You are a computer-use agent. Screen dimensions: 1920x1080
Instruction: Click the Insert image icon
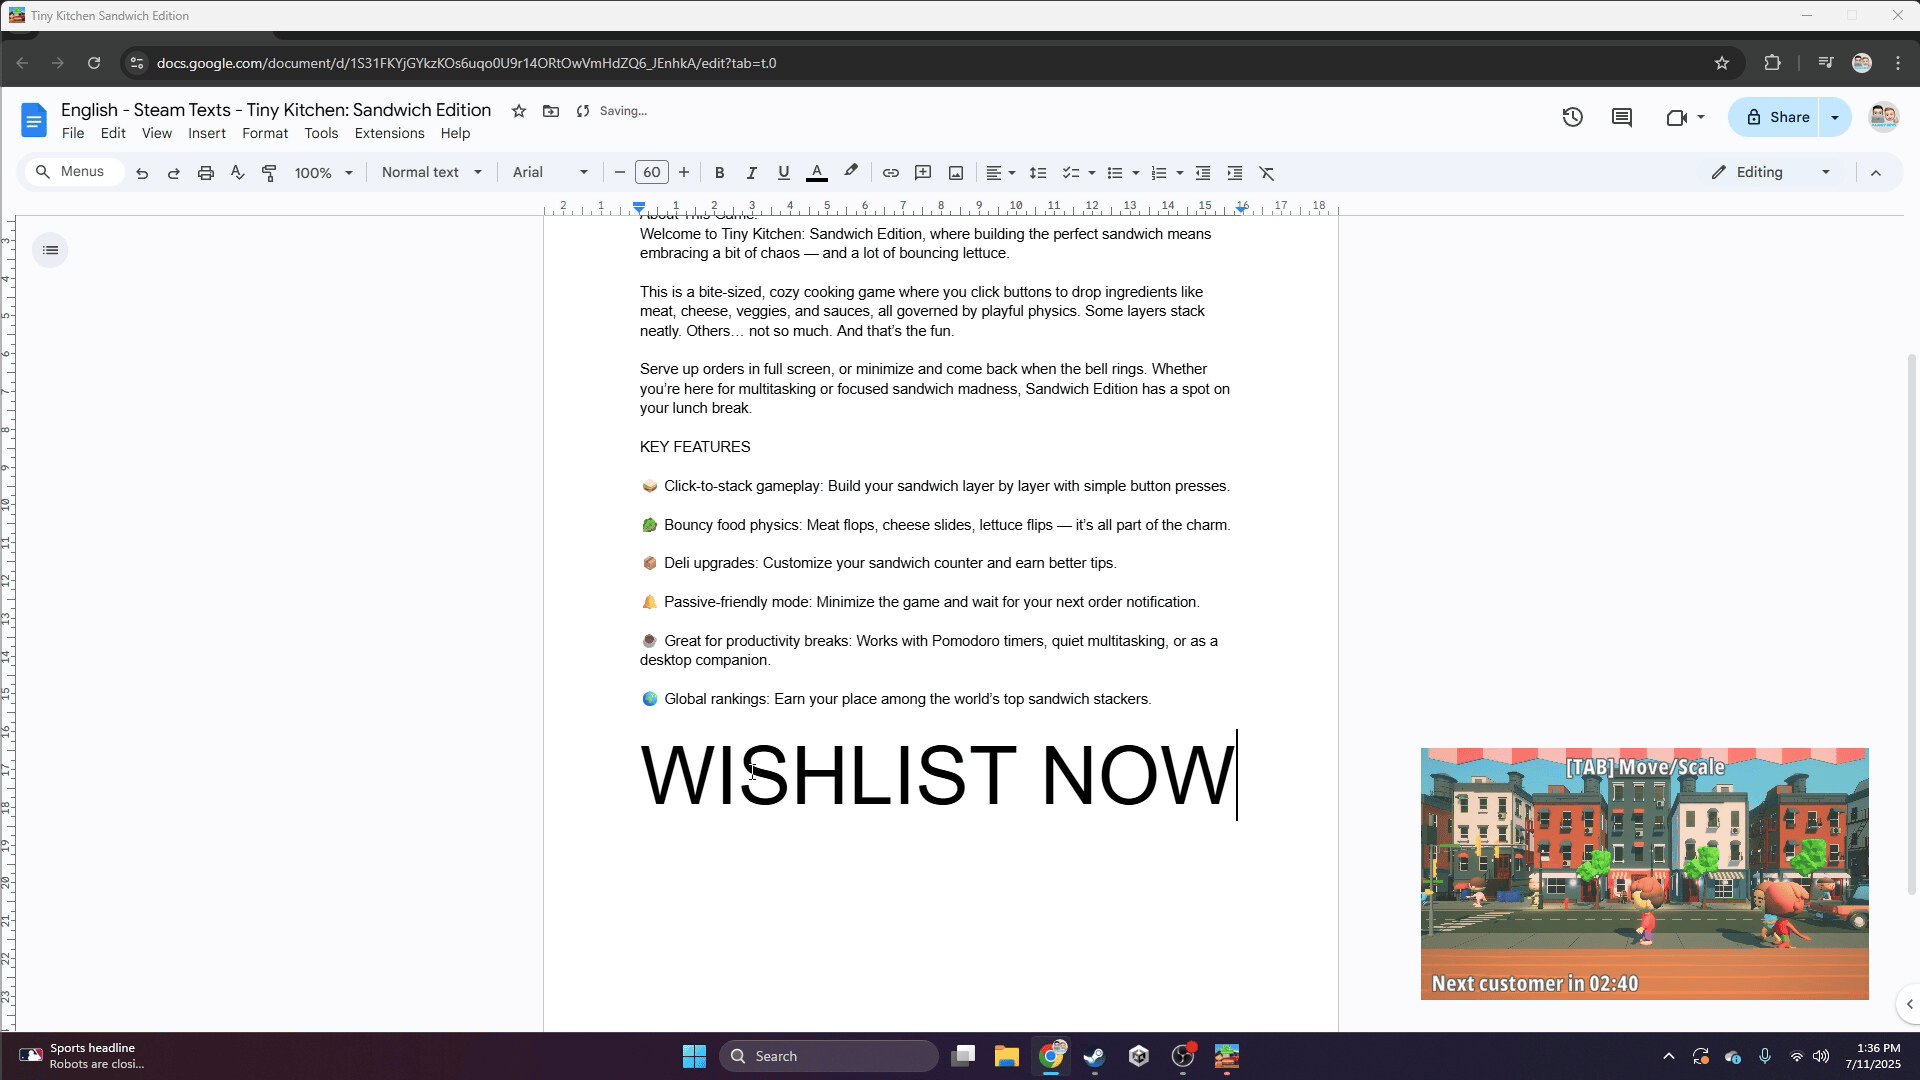coord(956,173)
